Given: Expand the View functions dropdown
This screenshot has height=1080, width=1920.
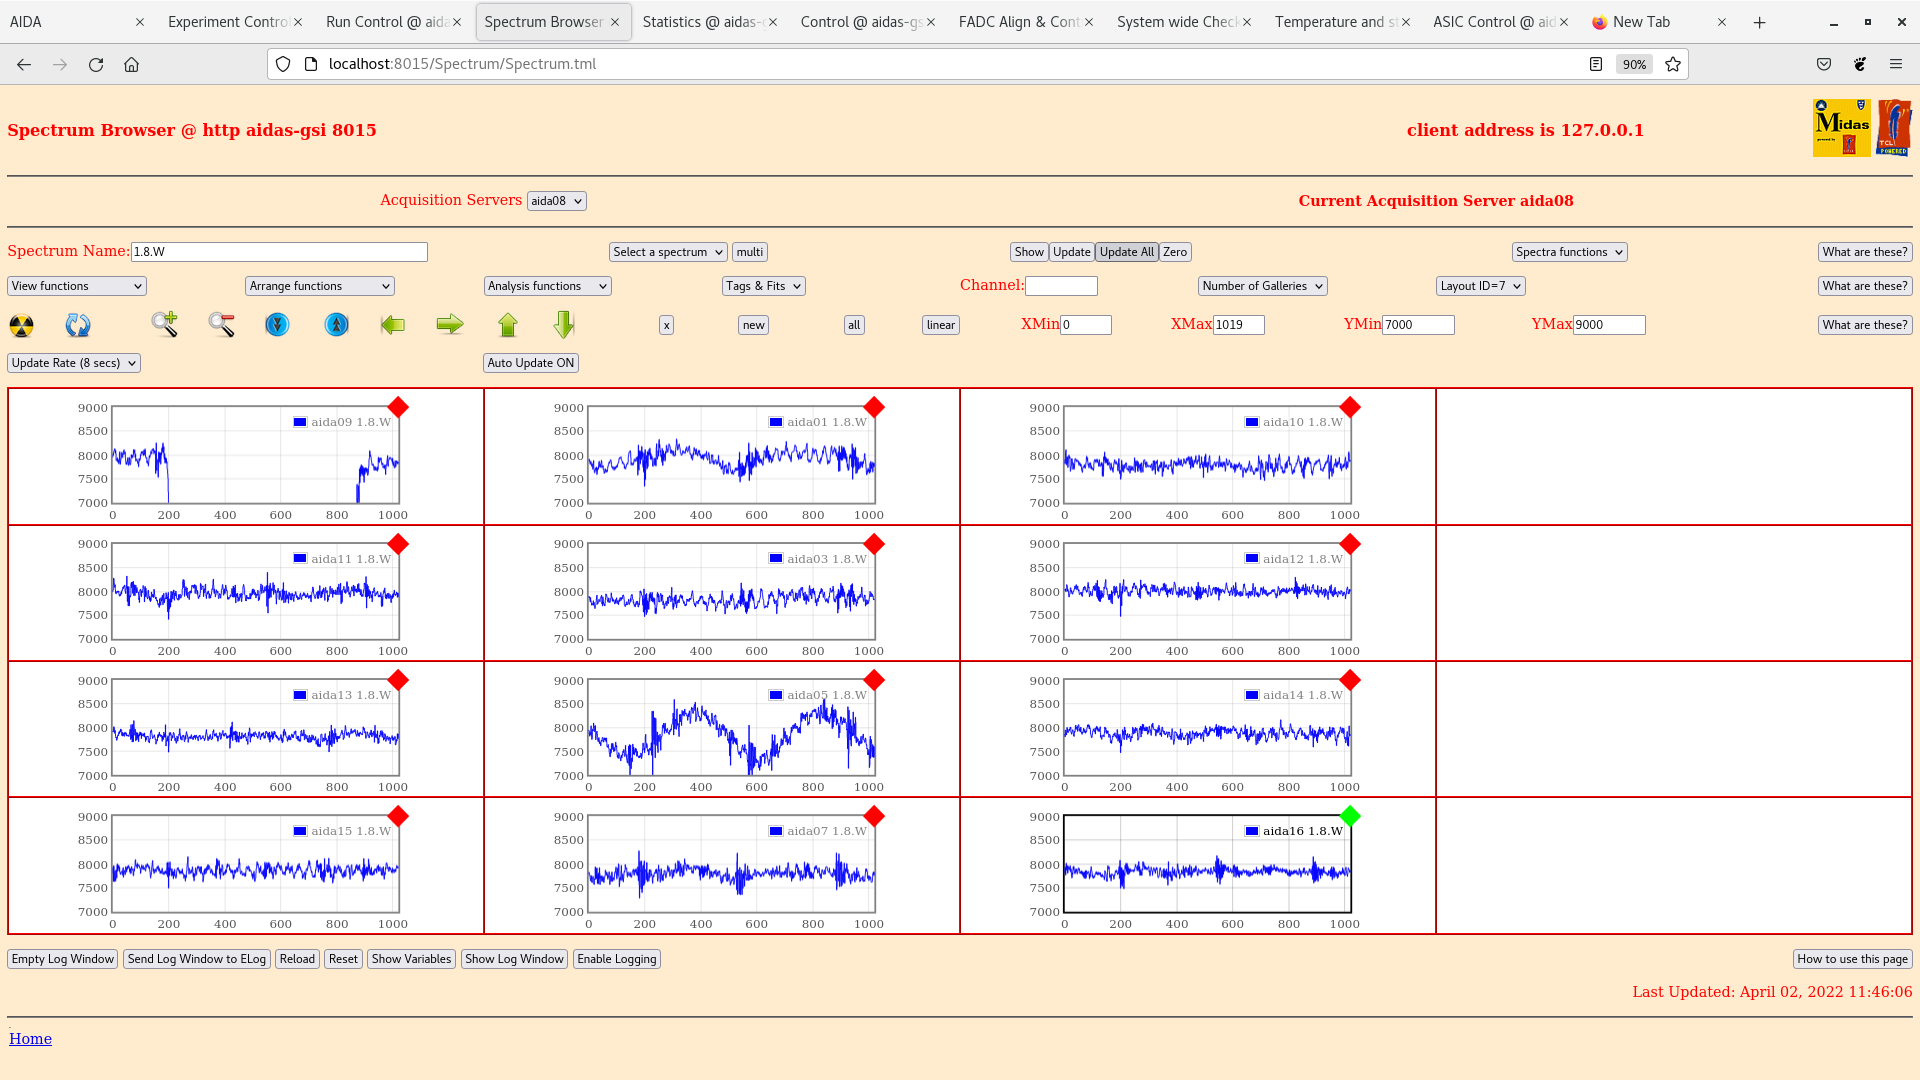Looking at the screenshot, I should tap(77, 286).
